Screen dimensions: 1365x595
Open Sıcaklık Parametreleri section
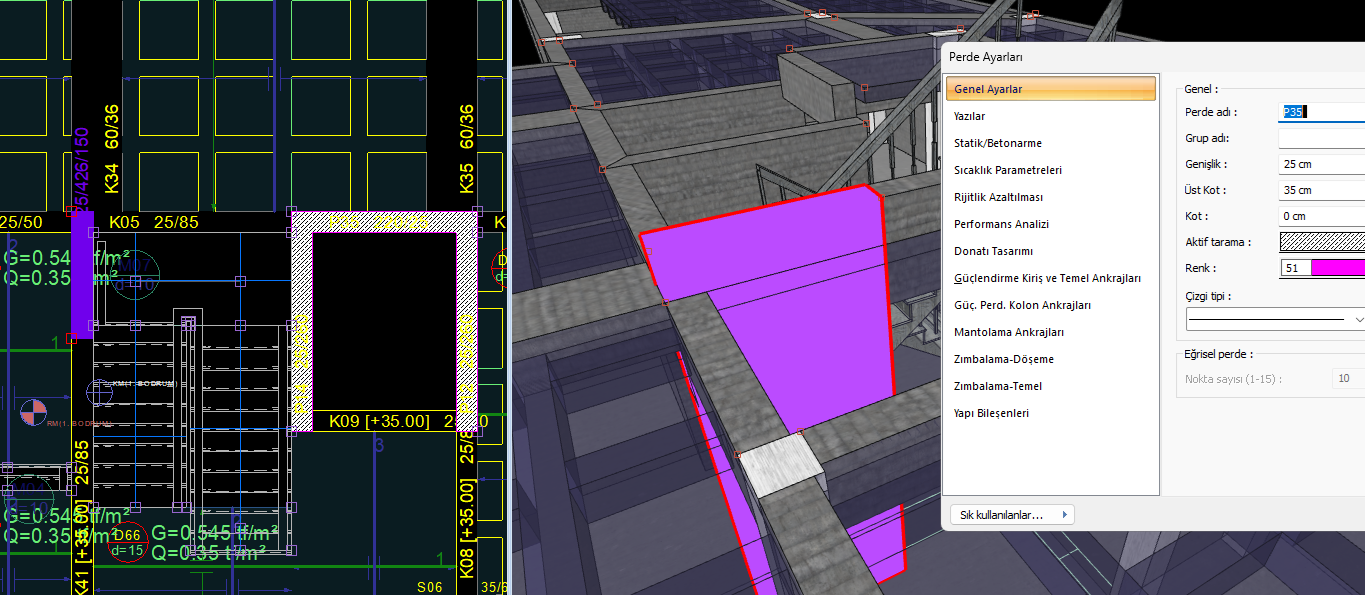[1007, 170]
